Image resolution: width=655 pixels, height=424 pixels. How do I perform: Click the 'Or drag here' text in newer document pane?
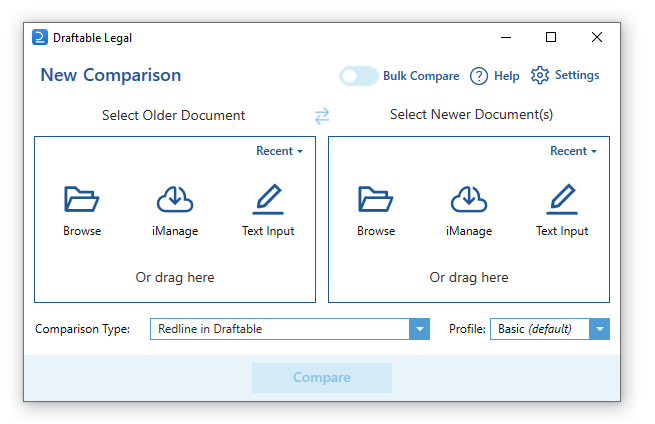coord(469,277)
